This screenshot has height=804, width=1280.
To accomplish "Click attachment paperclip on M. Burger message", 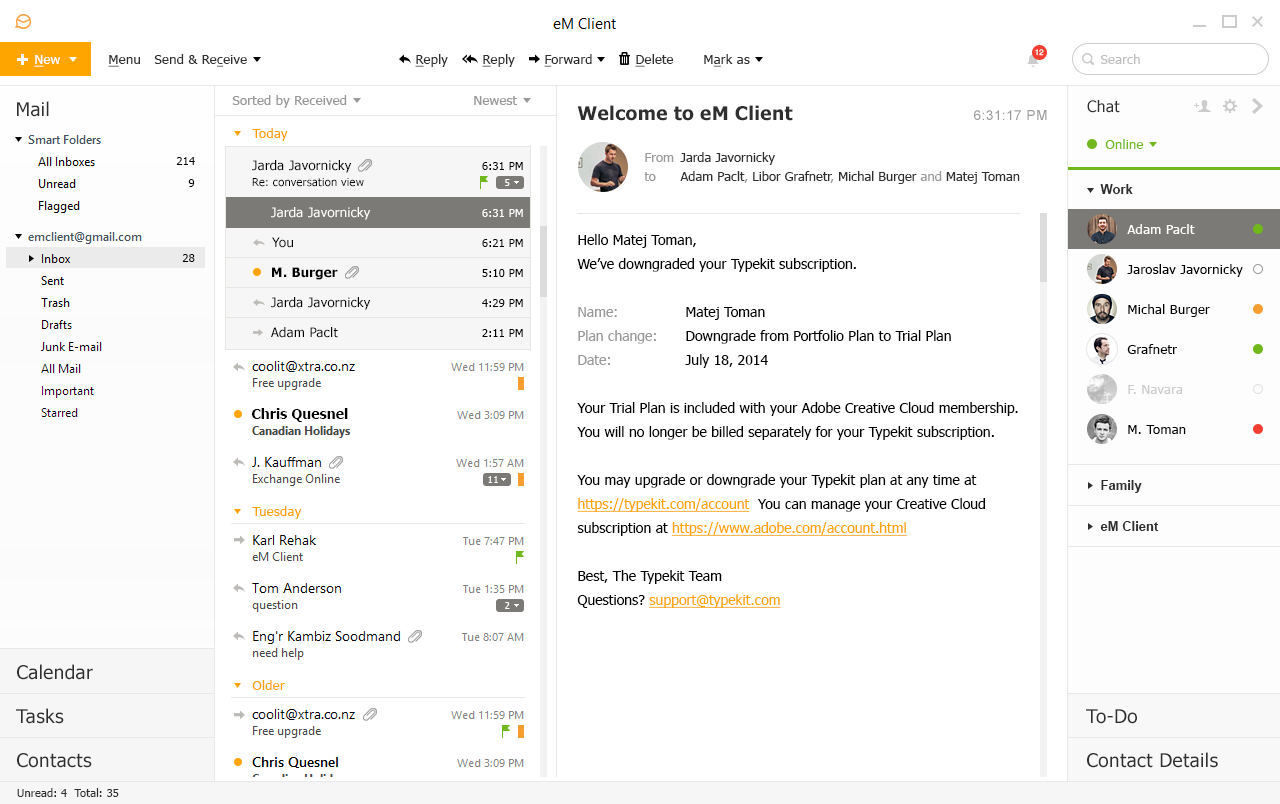I will (x=351, y=272).
